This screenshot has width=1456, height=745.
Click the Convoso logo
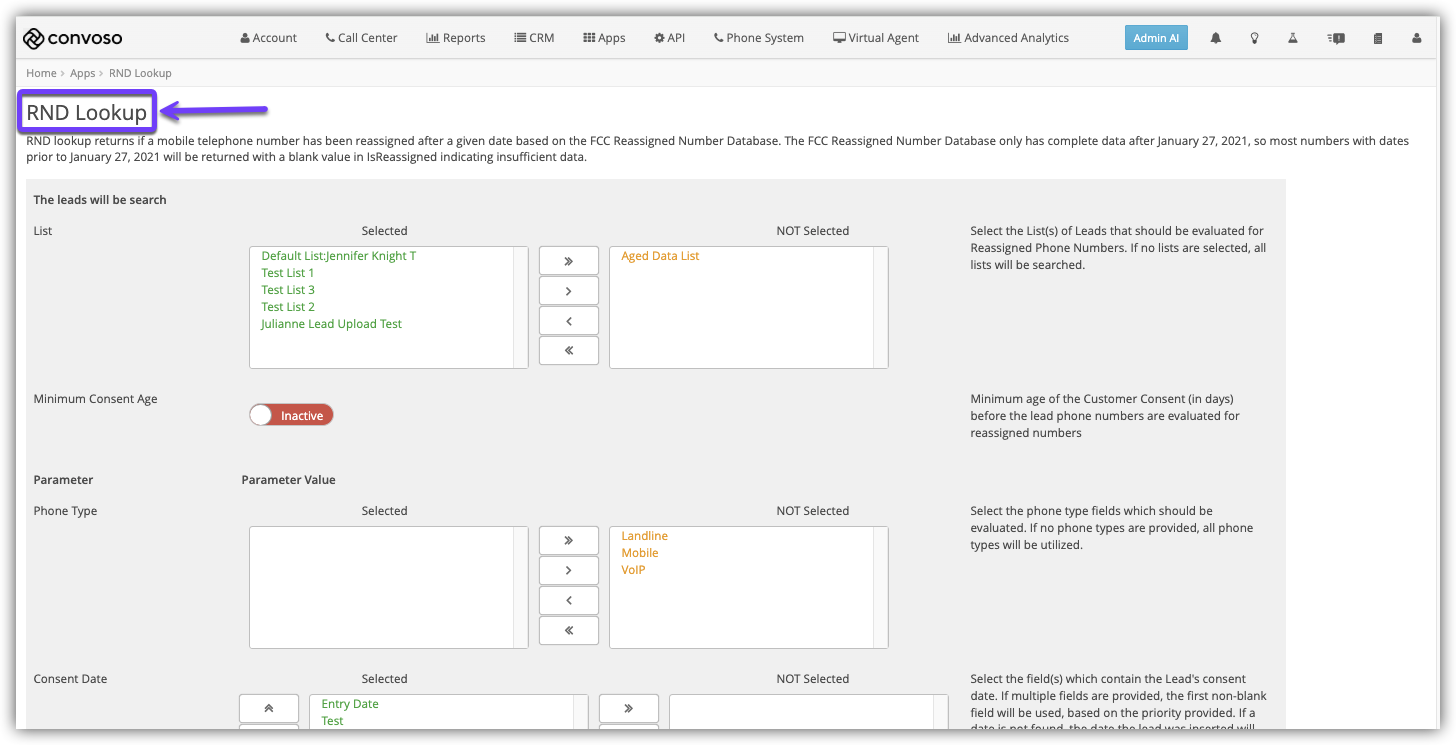pyautogui.click(x=73, y=38)
